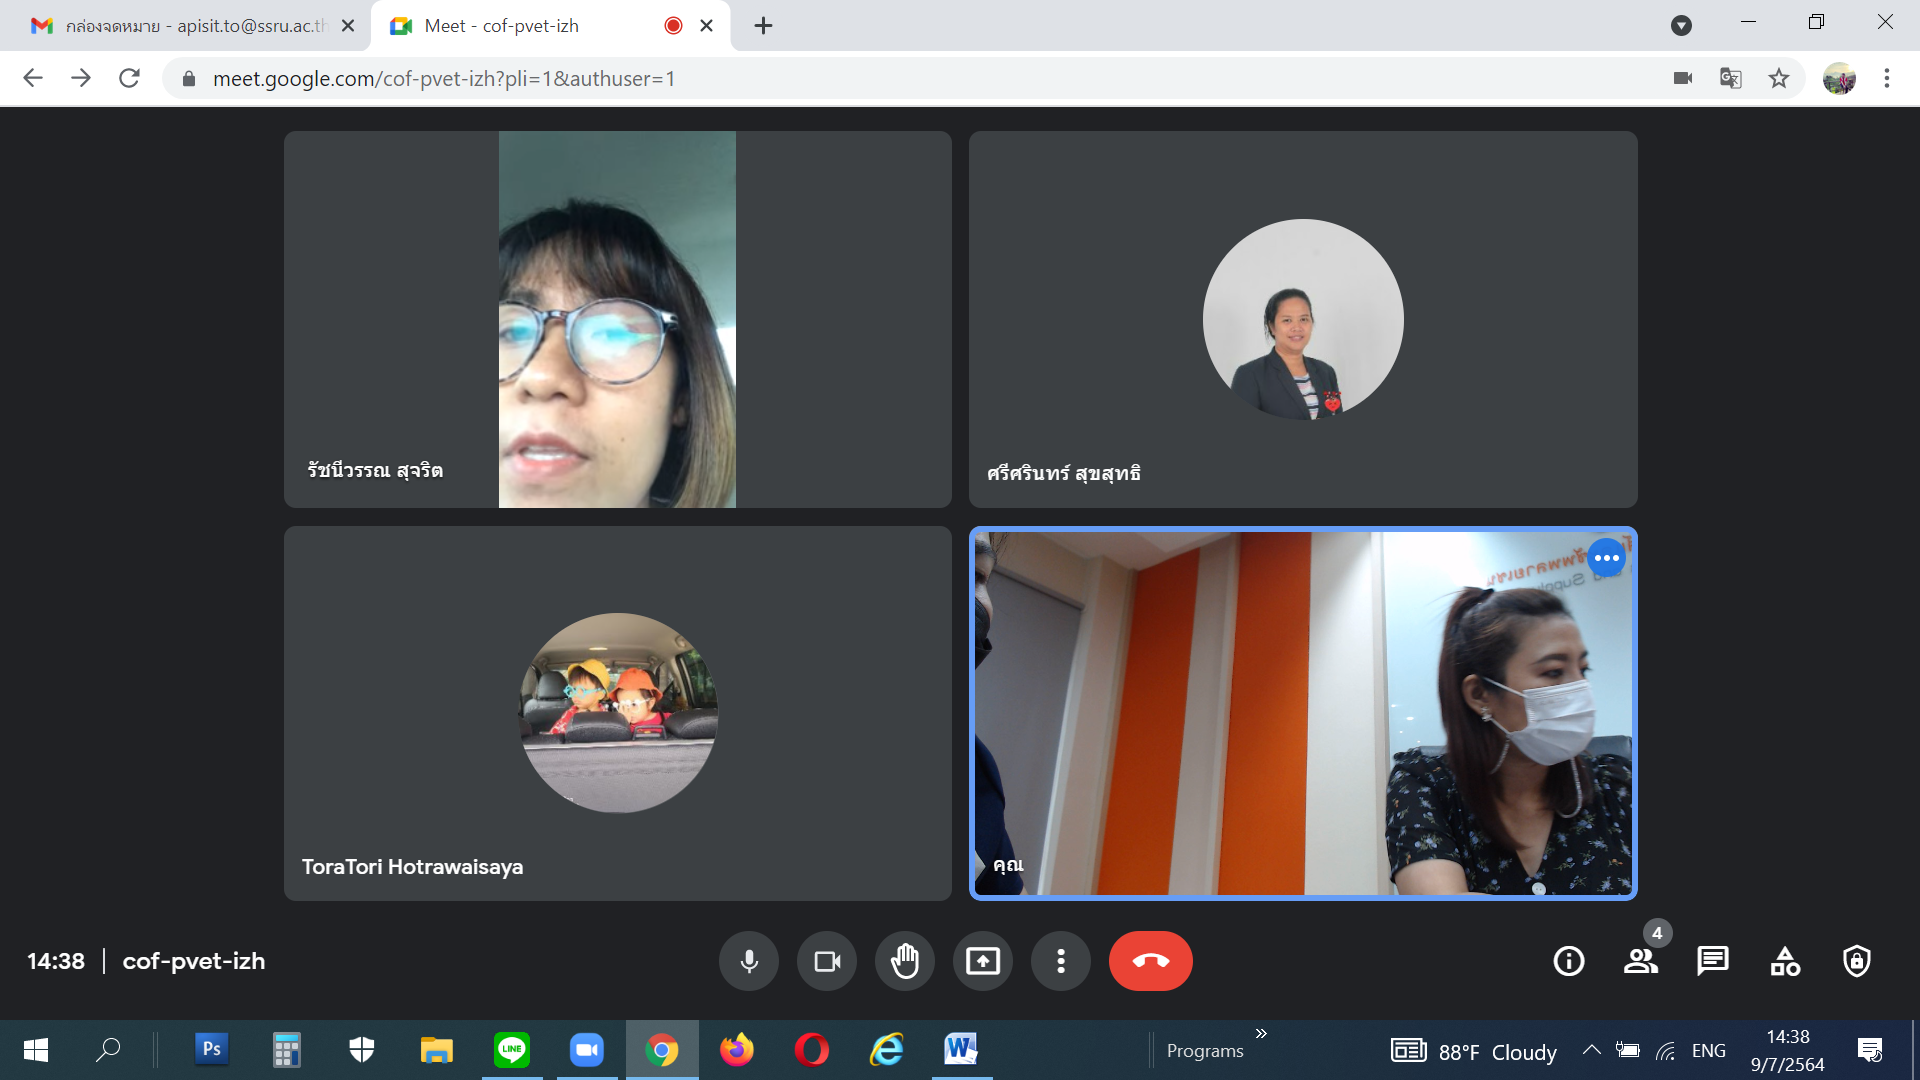Open host controls shield icon
This screenshot has height=1080, width=1920.
click(x=1857, y=961)
